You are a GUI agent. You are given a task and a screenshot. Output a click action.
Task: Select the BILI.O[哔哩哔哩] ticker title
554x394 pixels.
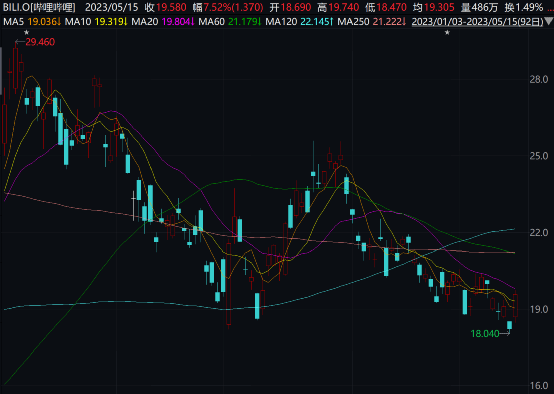pyautogui.click(x=40, y=7)
